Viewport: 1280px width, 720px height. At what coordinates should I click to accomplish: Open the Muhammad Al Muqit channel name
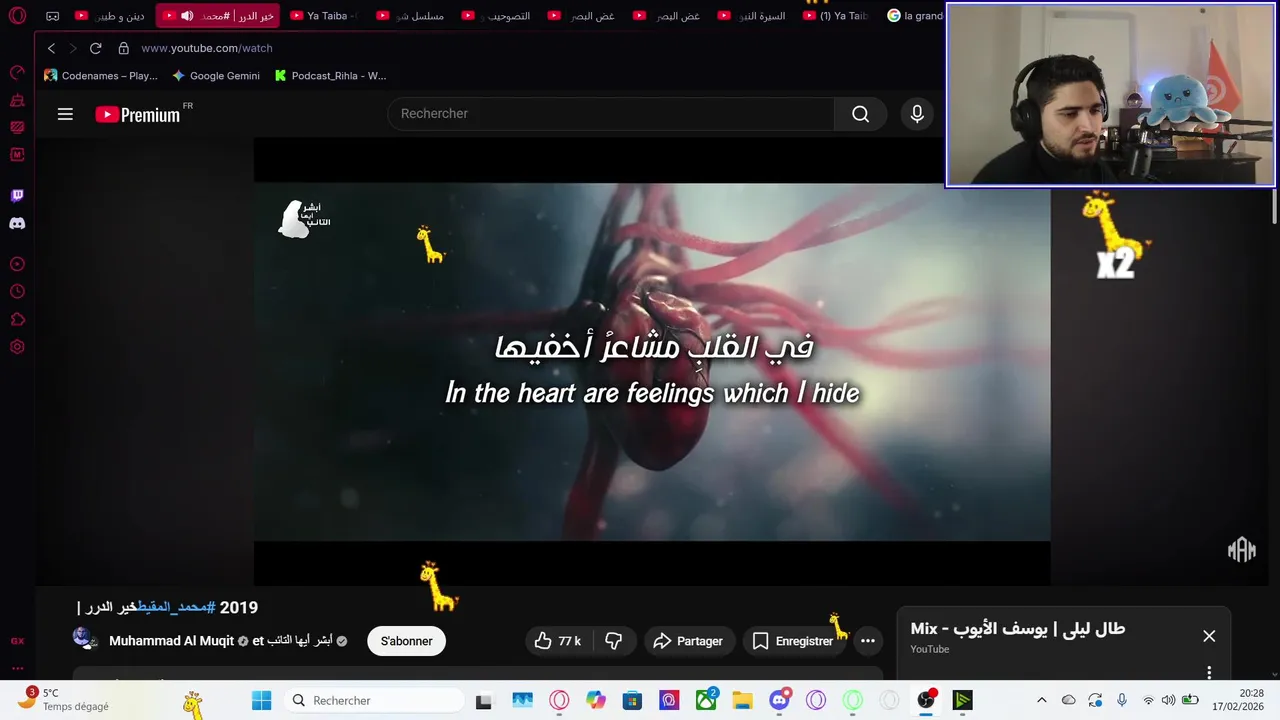[171, 641]
